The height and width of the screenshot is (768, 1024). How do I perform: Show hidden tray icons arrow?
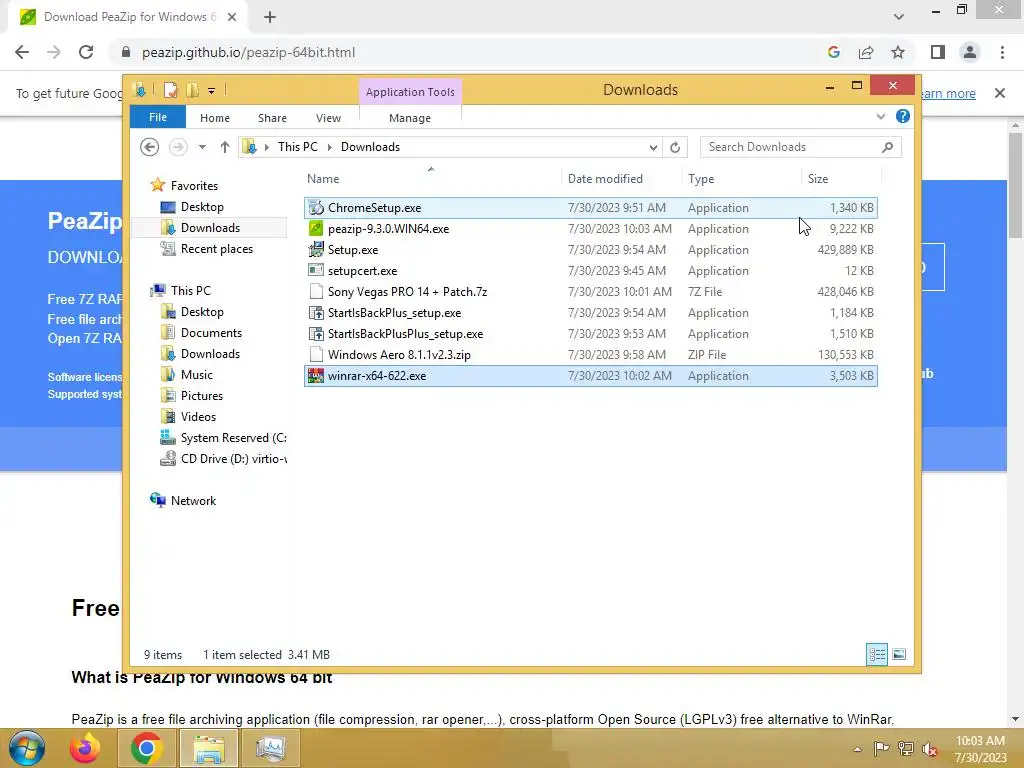pos(857,749)
